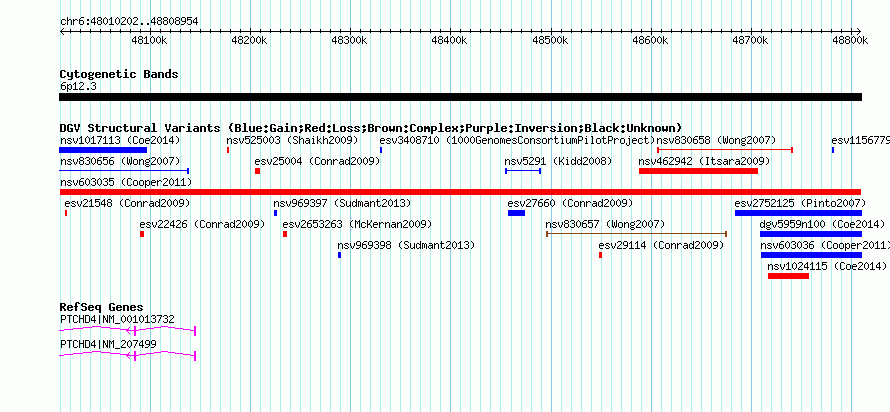Screen dimensions: 890x412
Task: Click the 48800k ruler tick label
Action: tap(851, 40)
